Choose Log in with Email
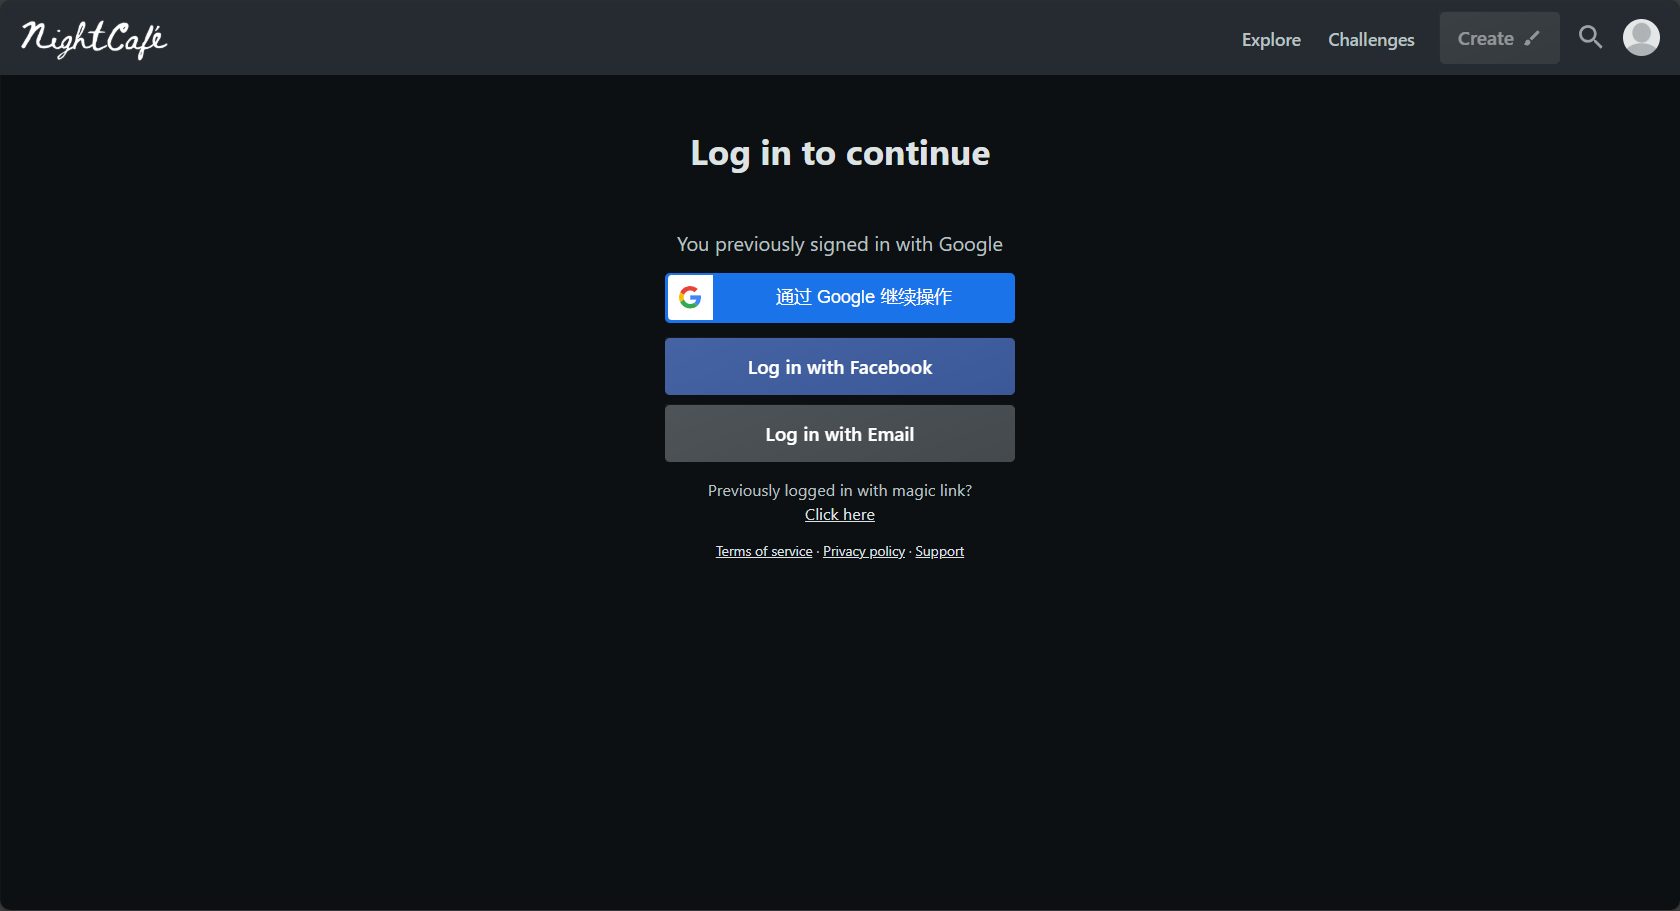Screen dimensions: 1680x911 (x=840, y=434)
